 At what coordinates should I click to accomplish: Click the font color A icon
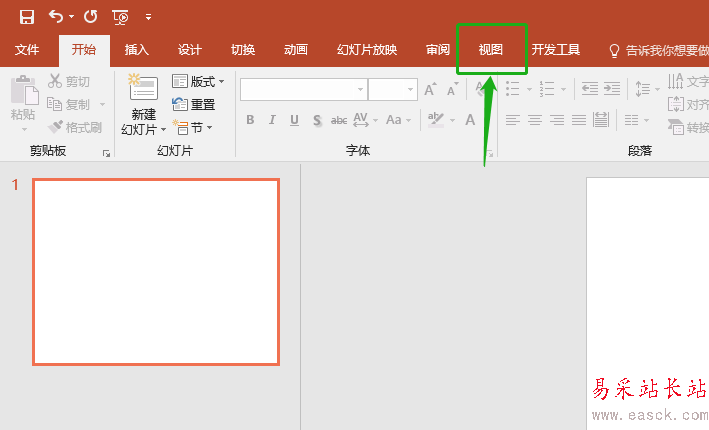click(x=470, y=120)
